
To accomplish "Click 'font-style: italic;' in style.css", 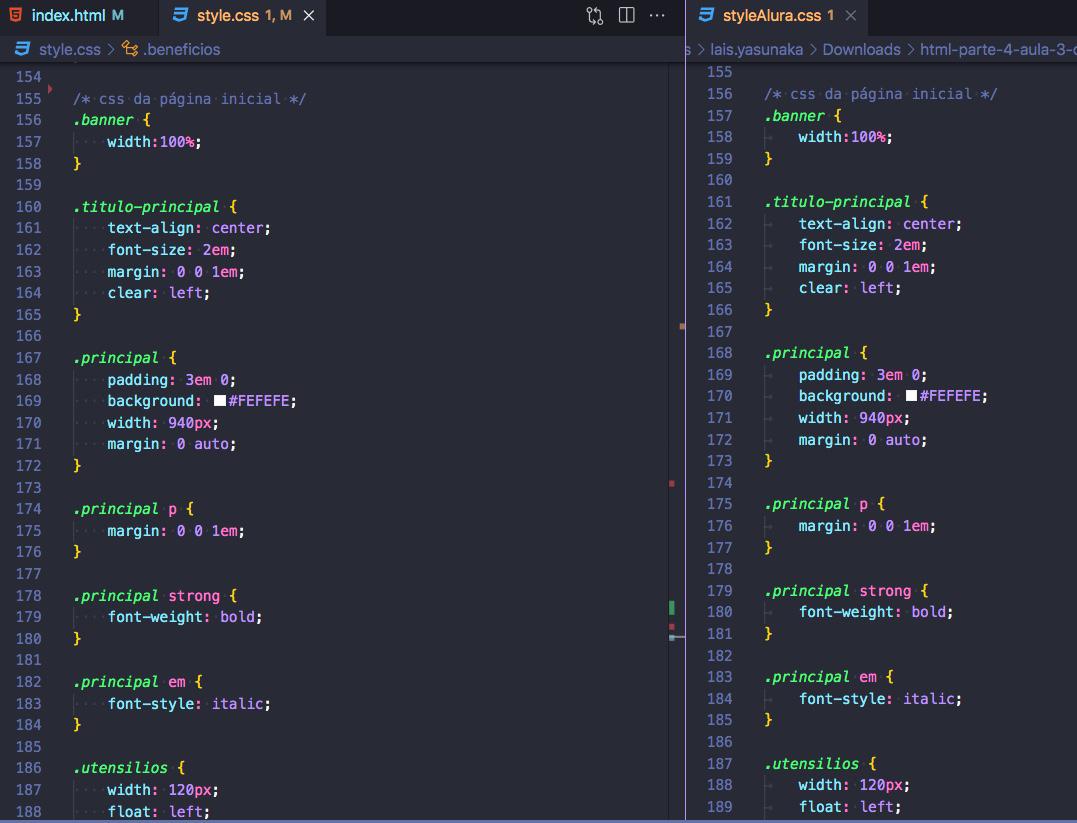I will 189,703.
